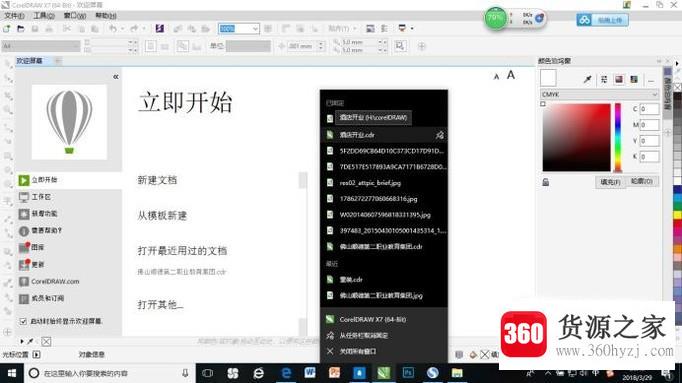This screenshot has height=383, width=682.
Task: Expand the Undo history arrow
Action: [x=122, y=29]
